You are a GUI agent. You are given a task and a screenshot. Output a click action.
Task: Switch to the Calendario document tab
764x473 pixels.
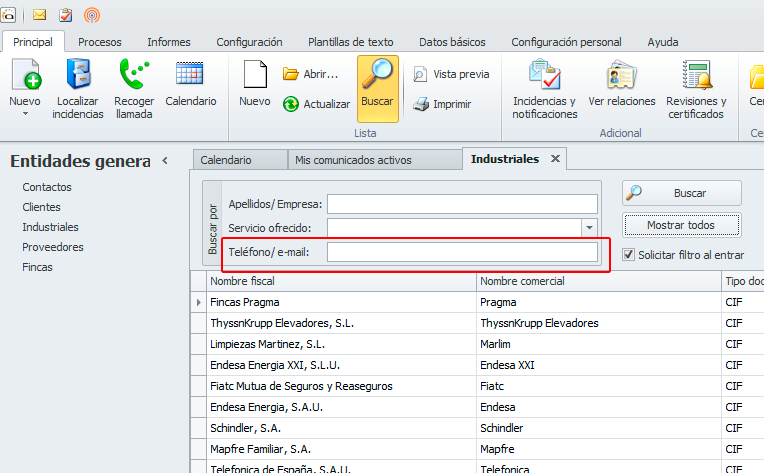coord(240,160)
